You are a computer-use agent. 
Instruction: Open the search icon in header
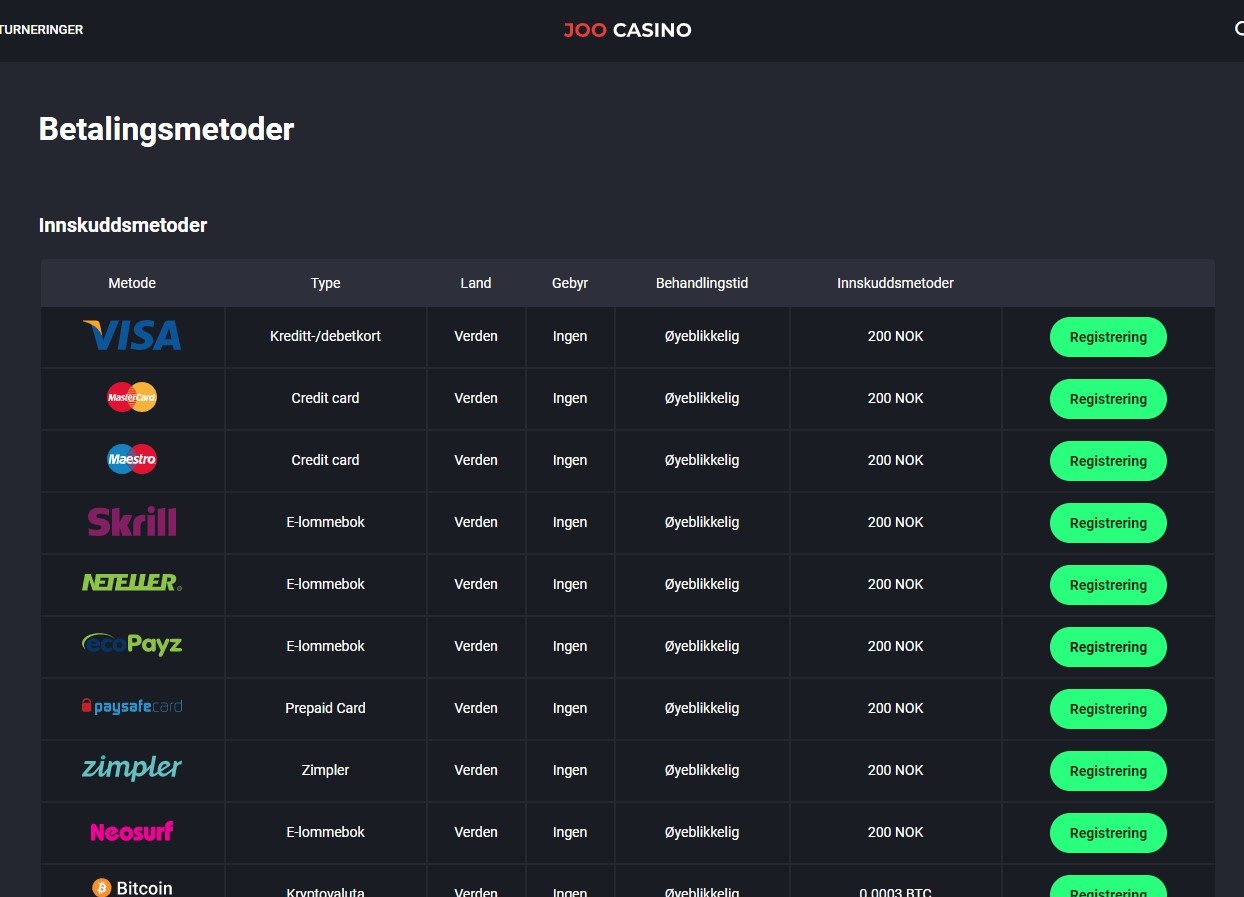click(x=1238, y=29)
